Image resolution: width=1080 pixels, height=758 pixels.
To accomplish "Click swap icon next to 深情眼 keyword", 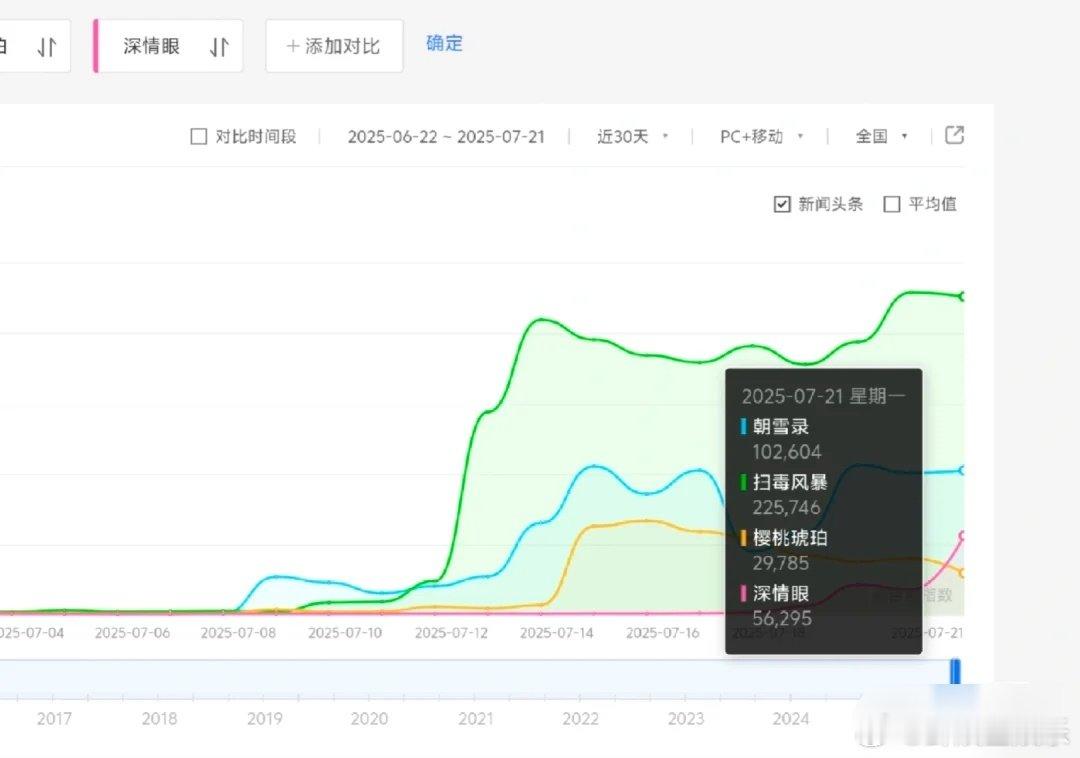I will (x=219, y=47).
